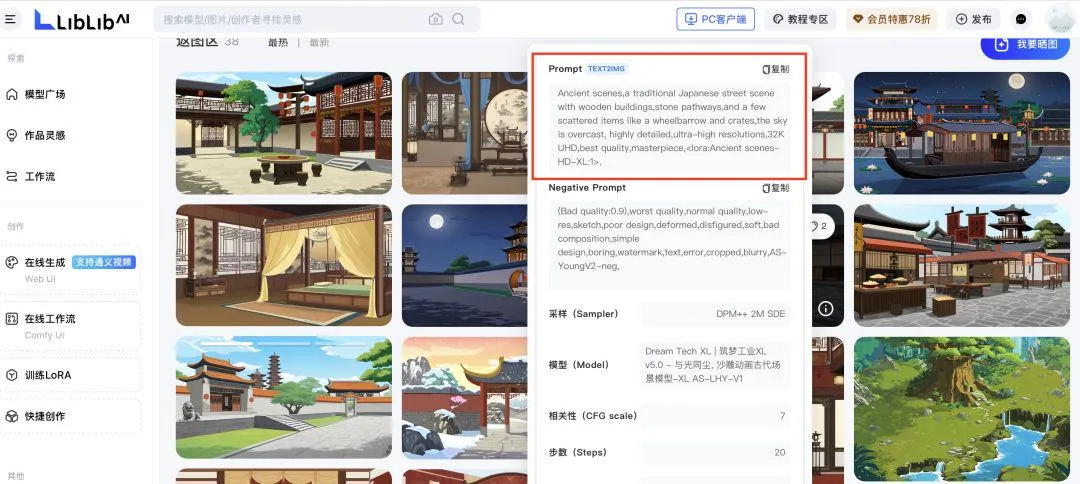Open 快捷创作 in the sidebar

[x=70, y=417]
